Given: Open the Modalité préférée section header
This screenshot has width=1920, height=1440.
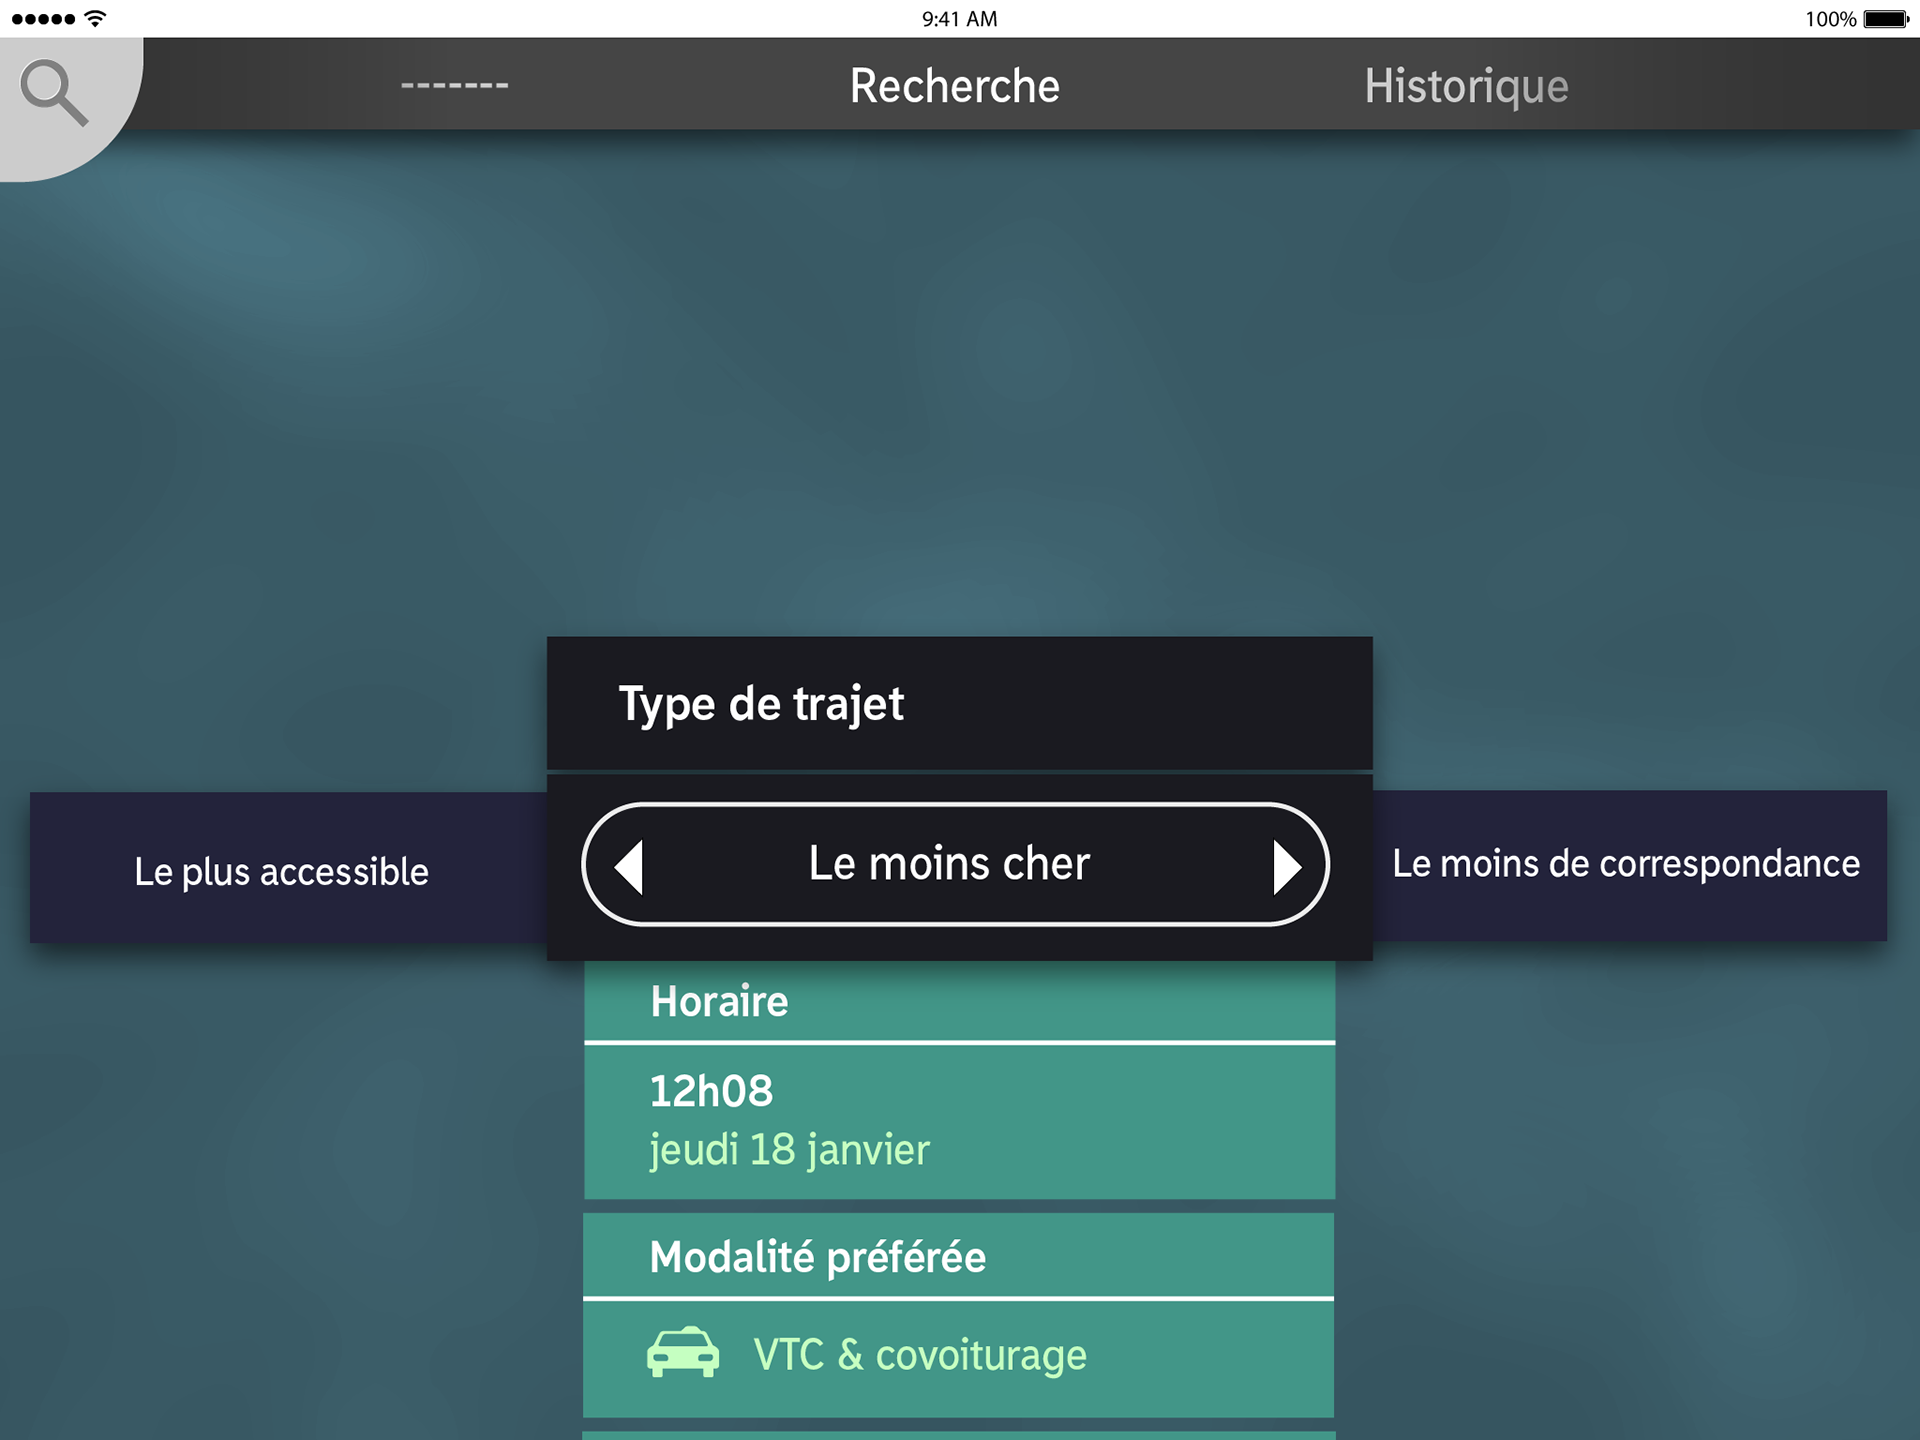Looking at the screenshot, I should 959,1256.
